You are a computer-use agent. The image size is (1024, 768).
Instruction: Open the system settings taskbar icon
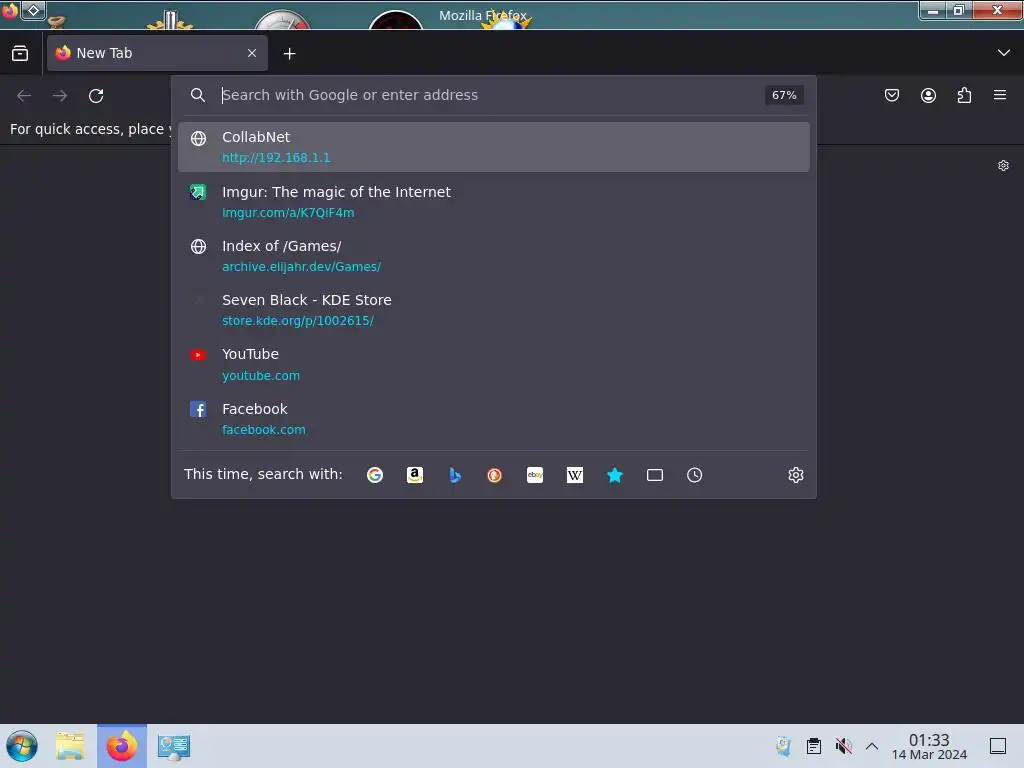point(174,746)
